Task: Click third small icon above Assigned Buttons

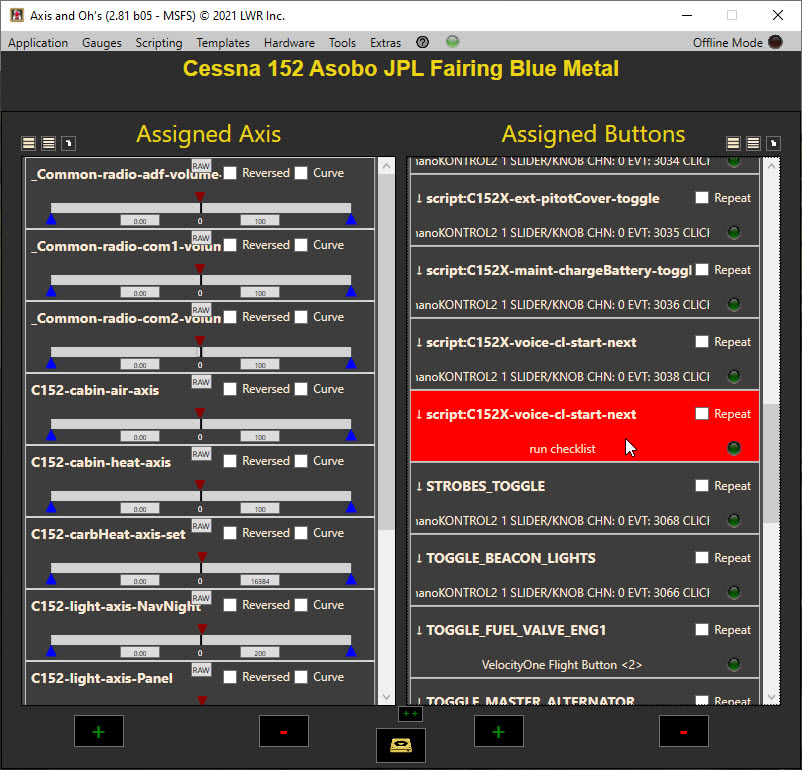Action: click(x=773, y=143)
